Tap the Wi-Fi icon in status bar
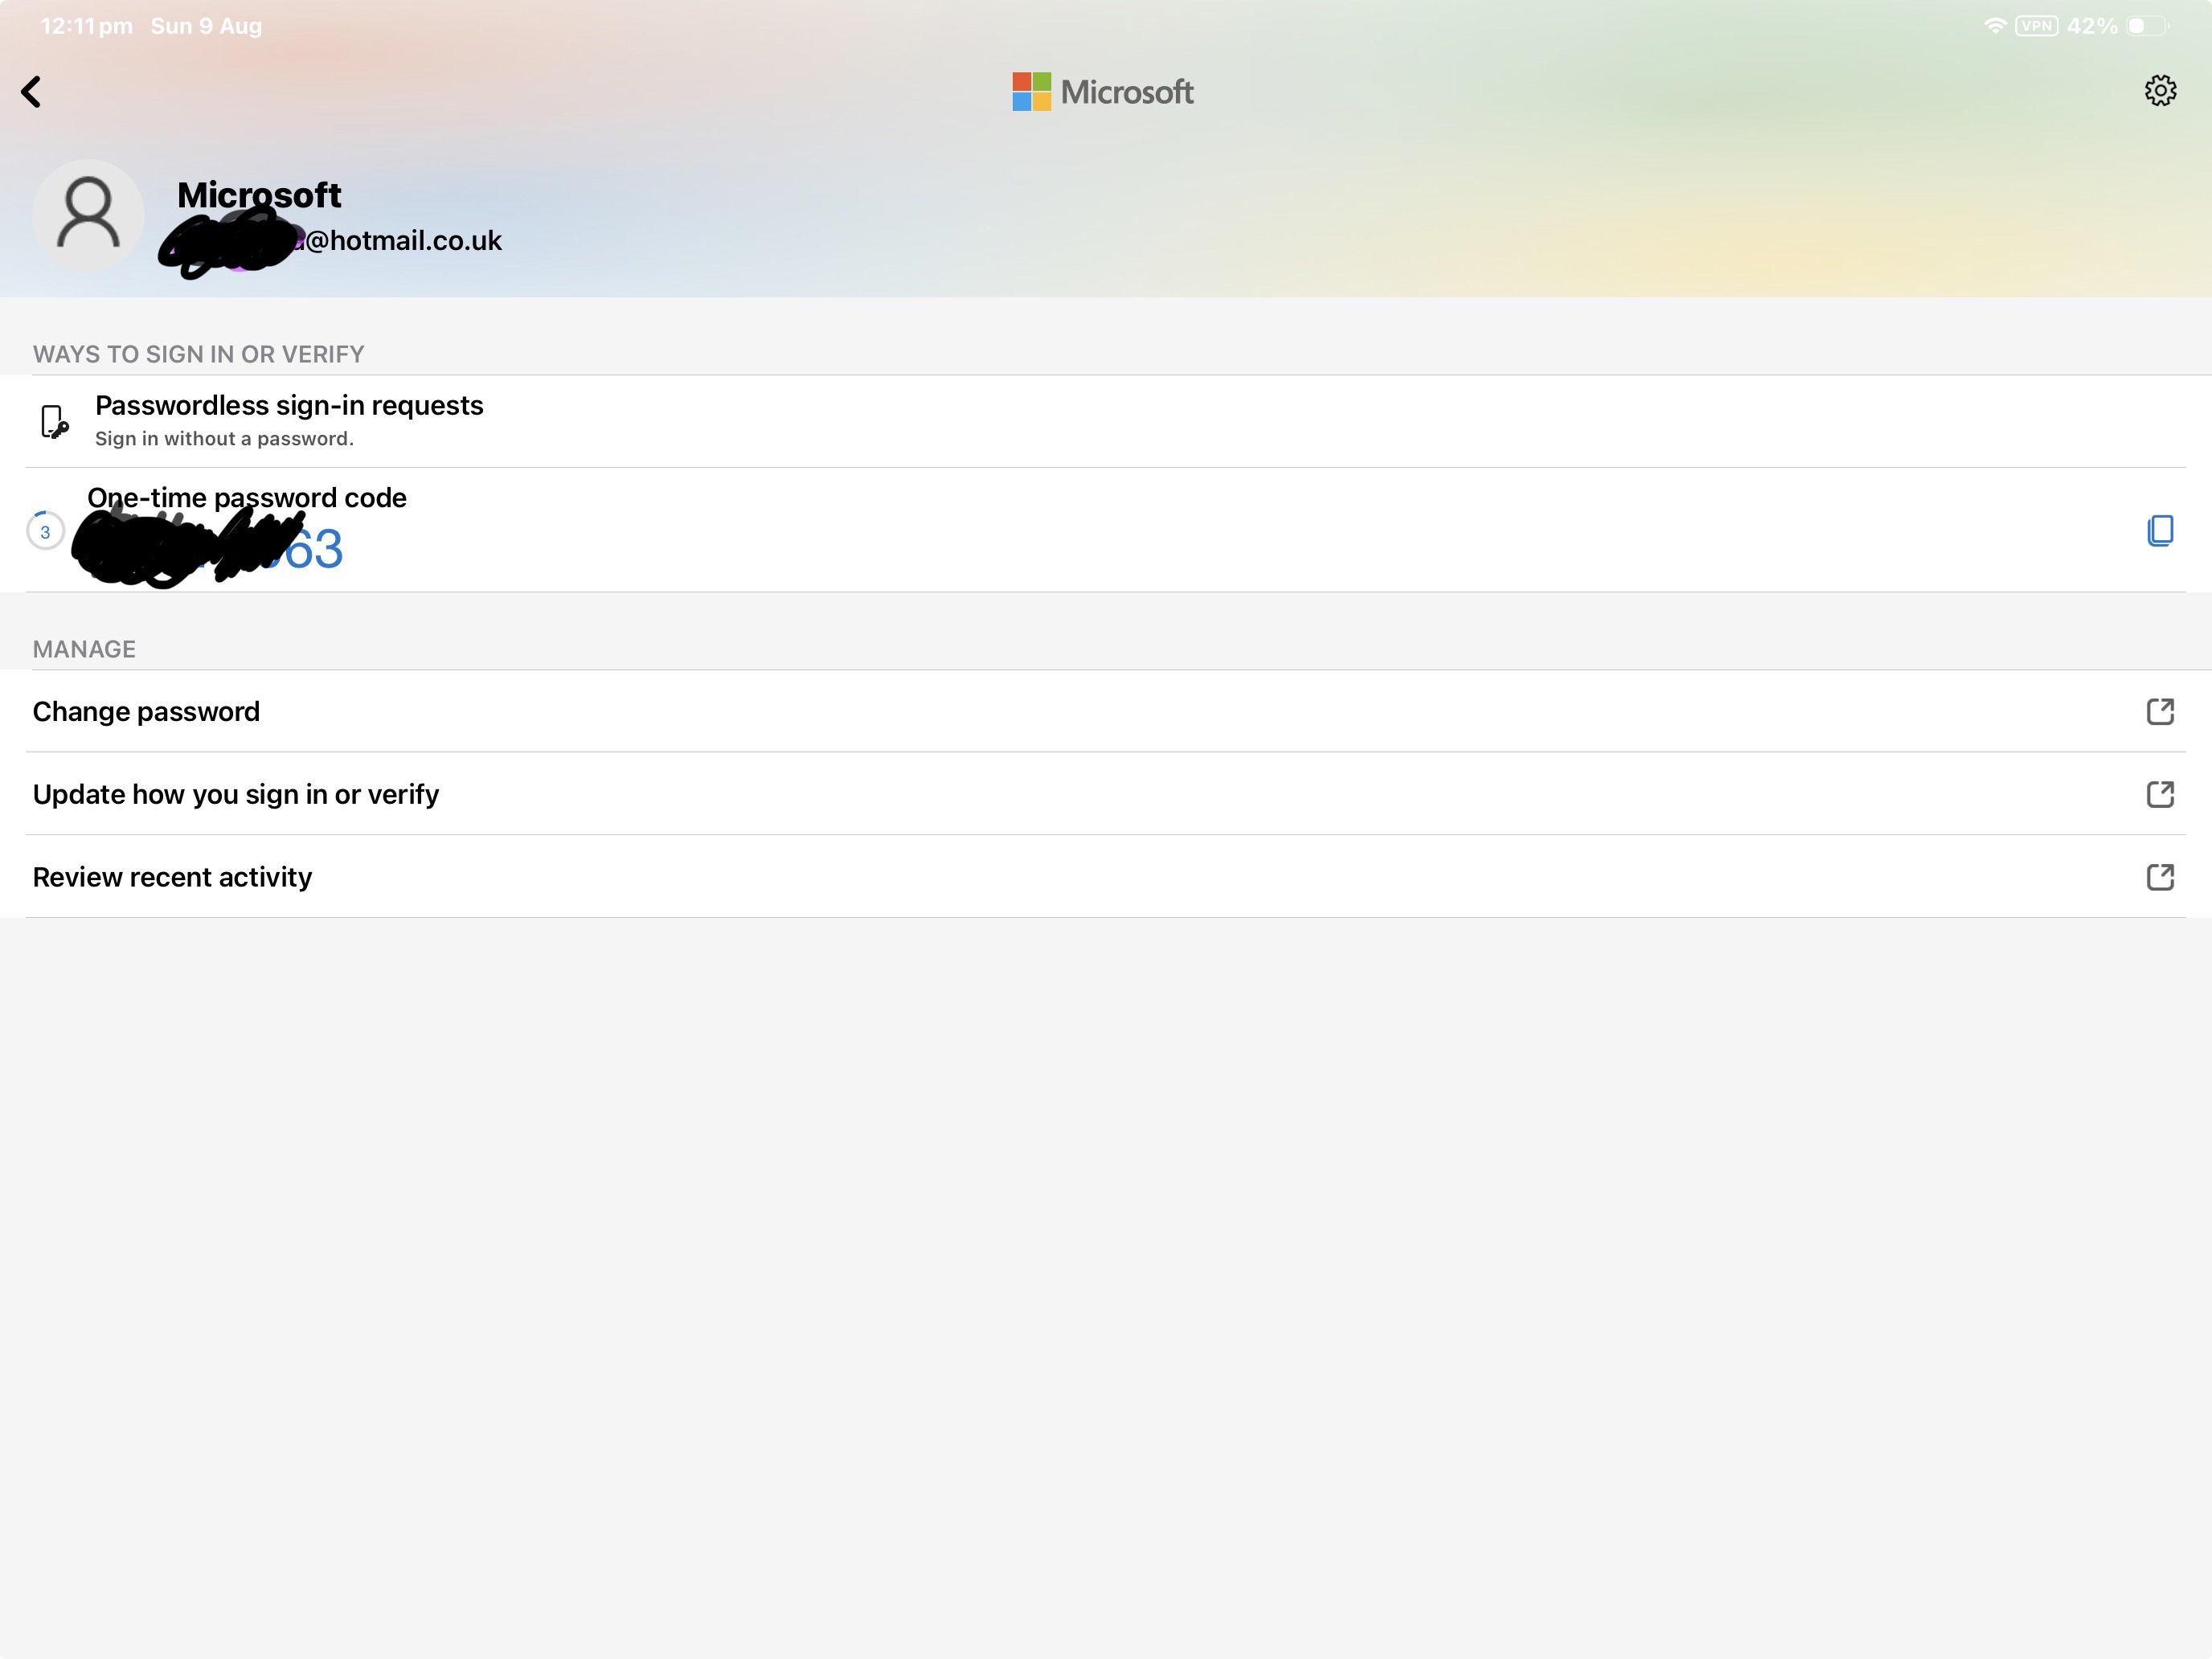 coord(1995,26)
